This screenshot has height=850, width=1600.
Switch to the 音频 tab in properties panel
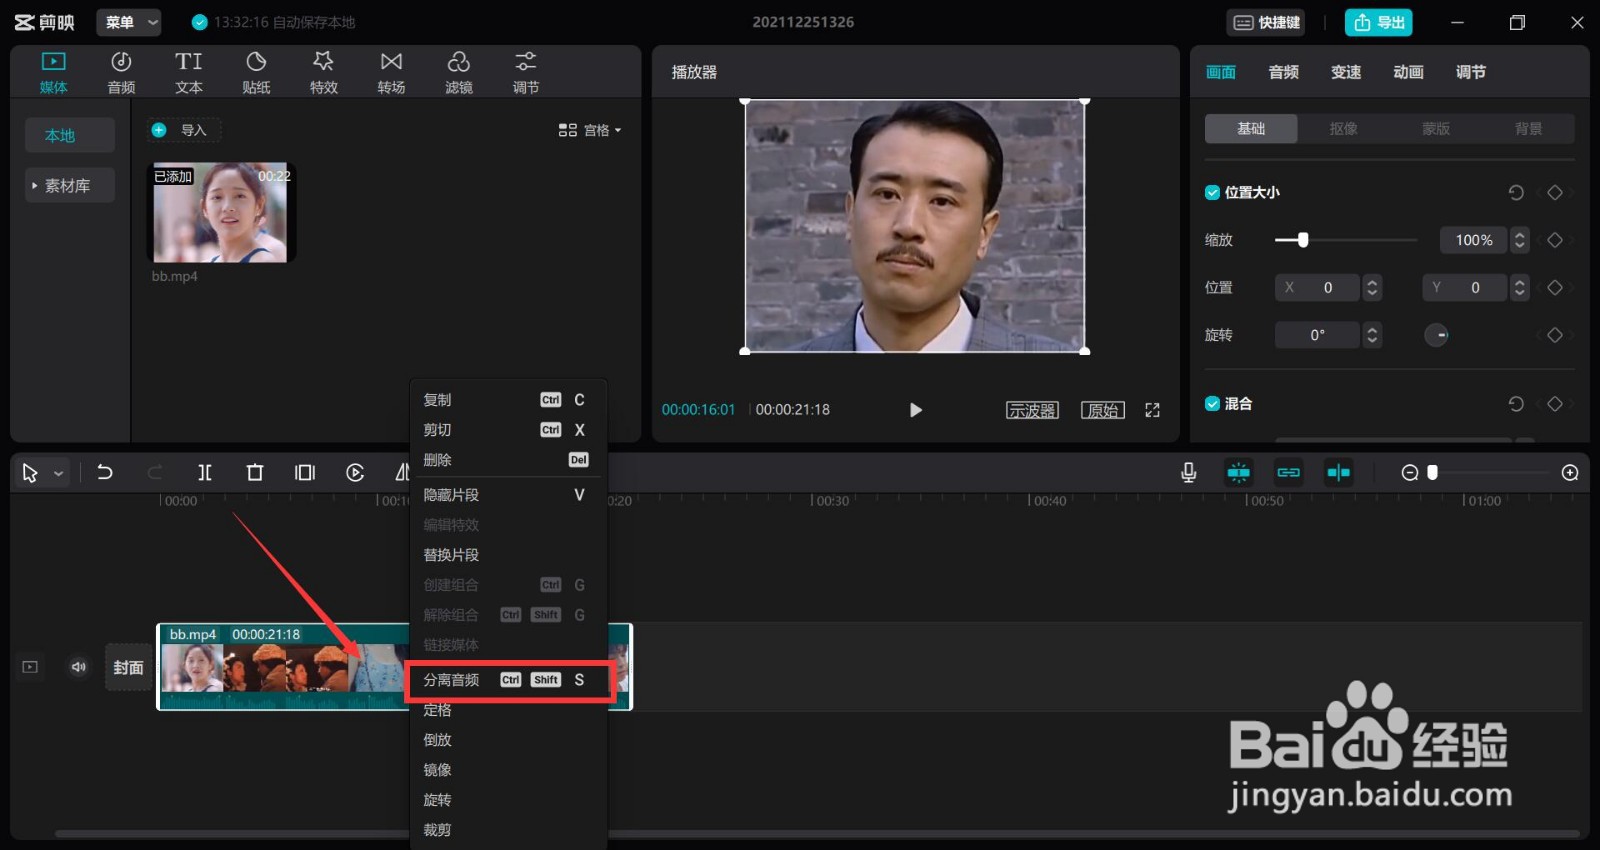point(1284,72)
